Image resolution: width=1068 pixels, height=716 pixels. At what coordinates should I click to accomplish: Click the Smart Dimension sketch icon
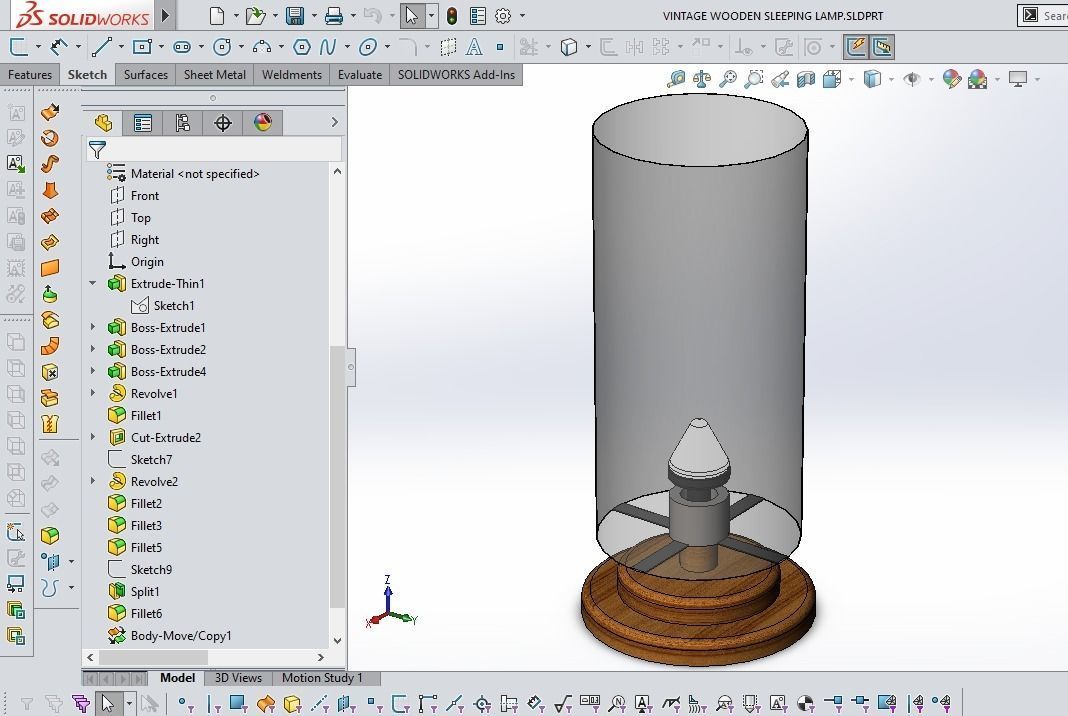click(59, 47)
